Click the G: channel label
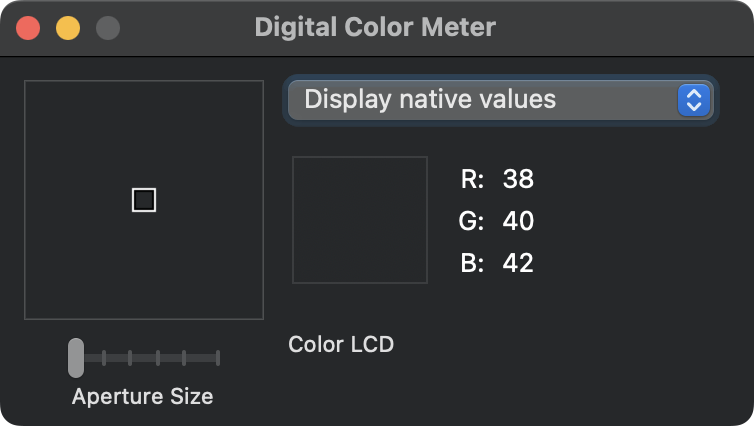This screenshot has height=426, width=754. click(x=471, y=221)
